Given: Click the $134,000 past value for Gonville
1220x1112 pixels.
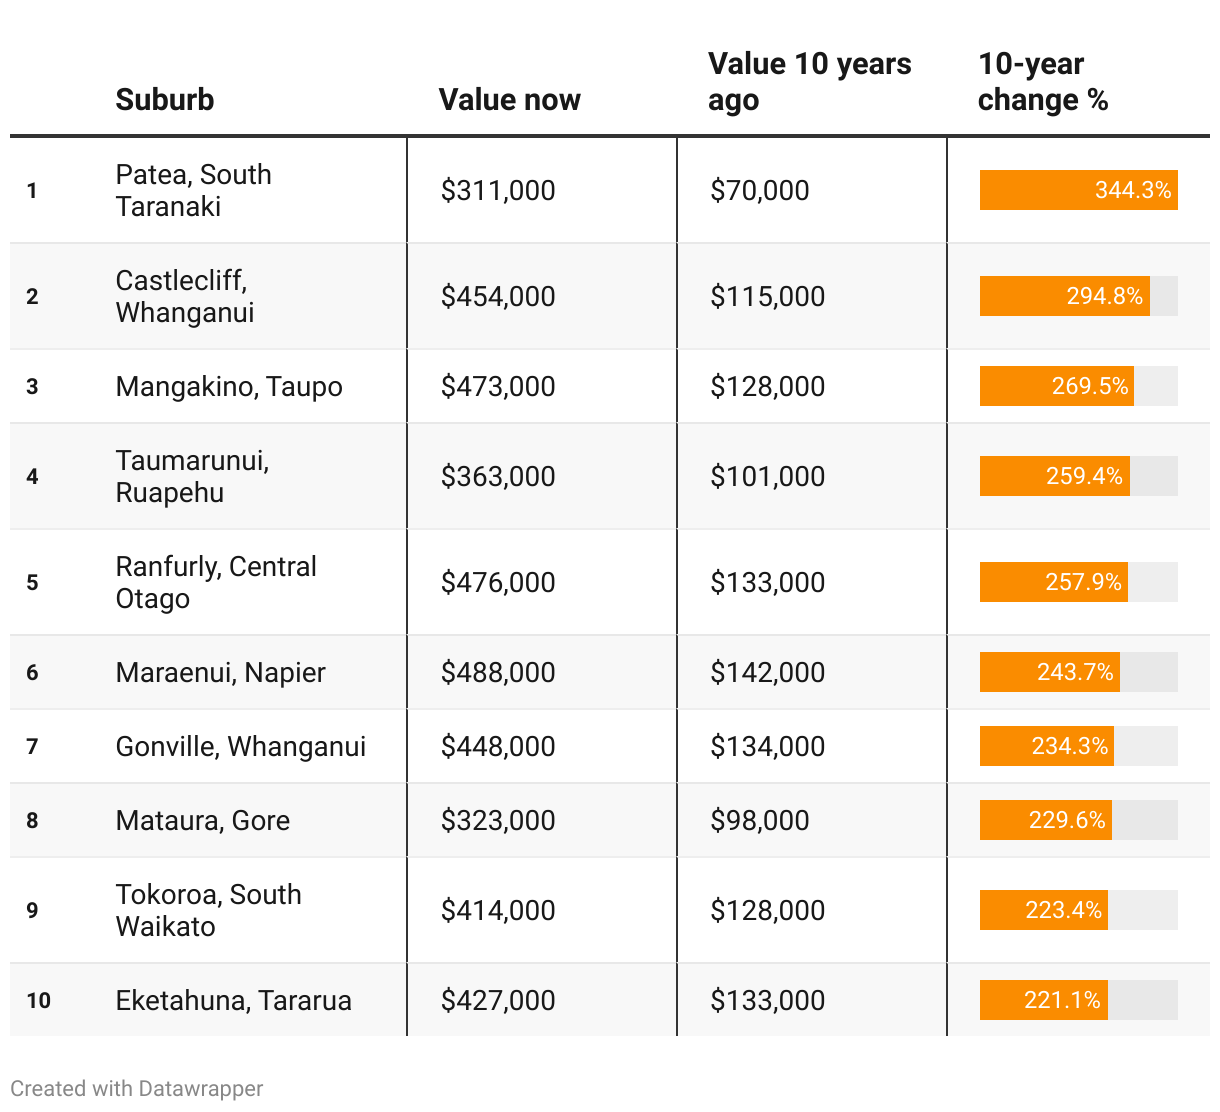Looking at the screenshot, I should [x=767, y=746].
